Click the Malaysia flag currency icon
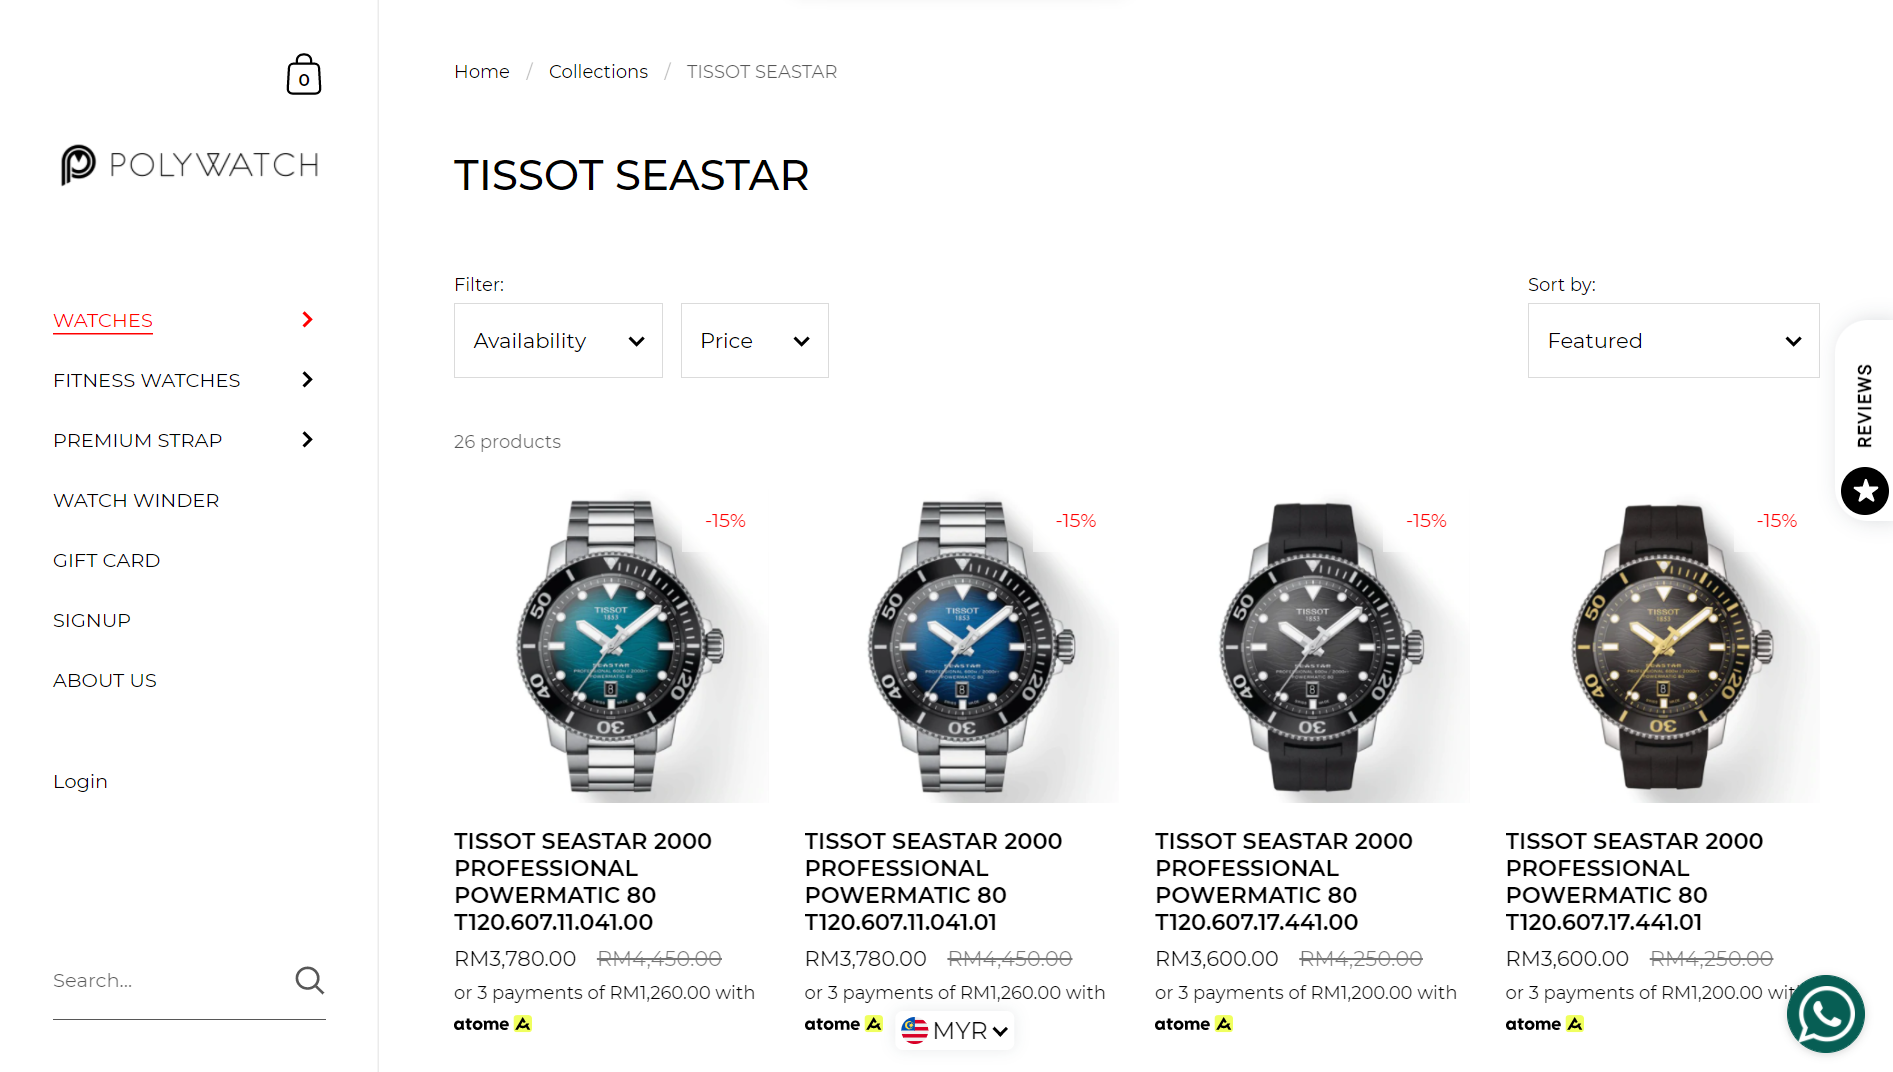This screenshot has height=1072, width=1893. 914,1030
